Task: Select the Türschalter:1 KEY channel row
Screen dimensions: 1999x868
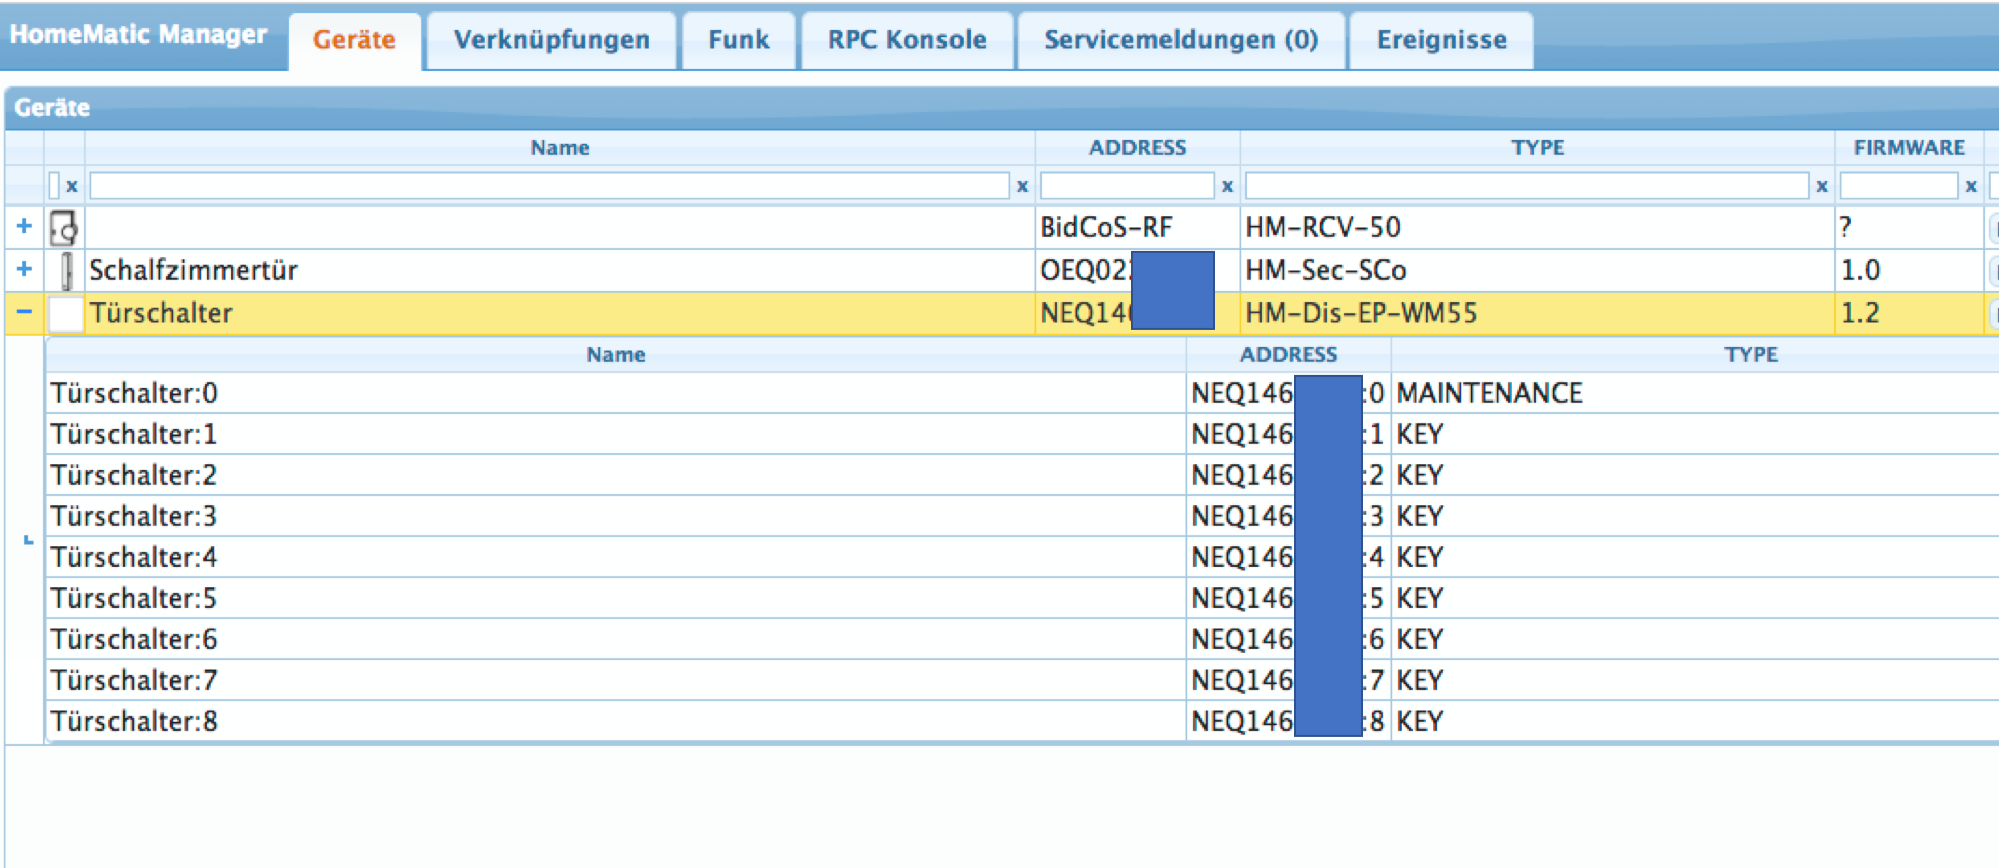Action: tap(600, 435)
